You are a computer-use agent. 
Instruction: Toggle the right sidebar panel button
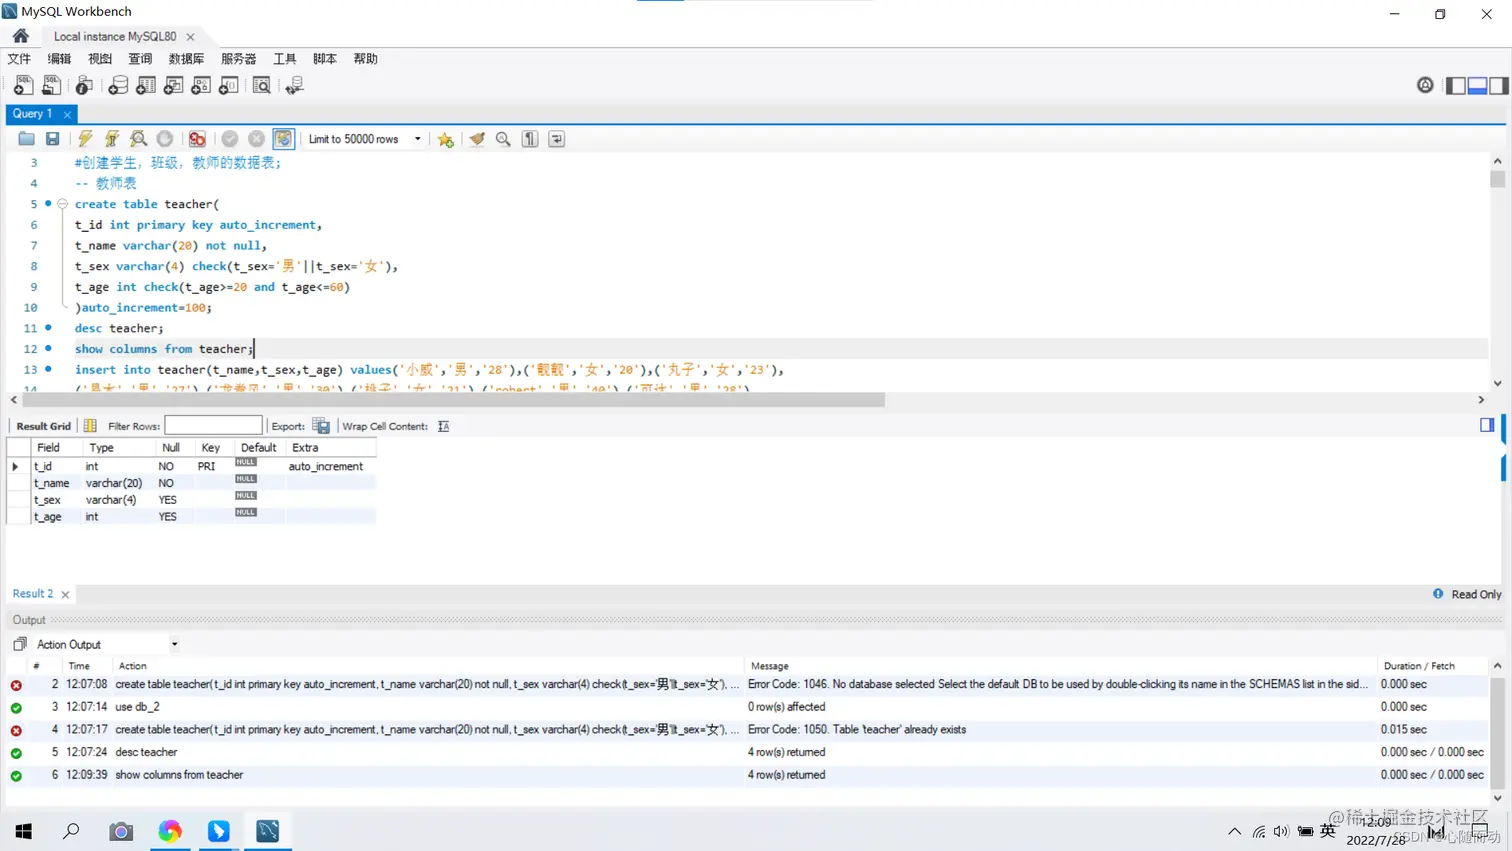[1498, 86]
